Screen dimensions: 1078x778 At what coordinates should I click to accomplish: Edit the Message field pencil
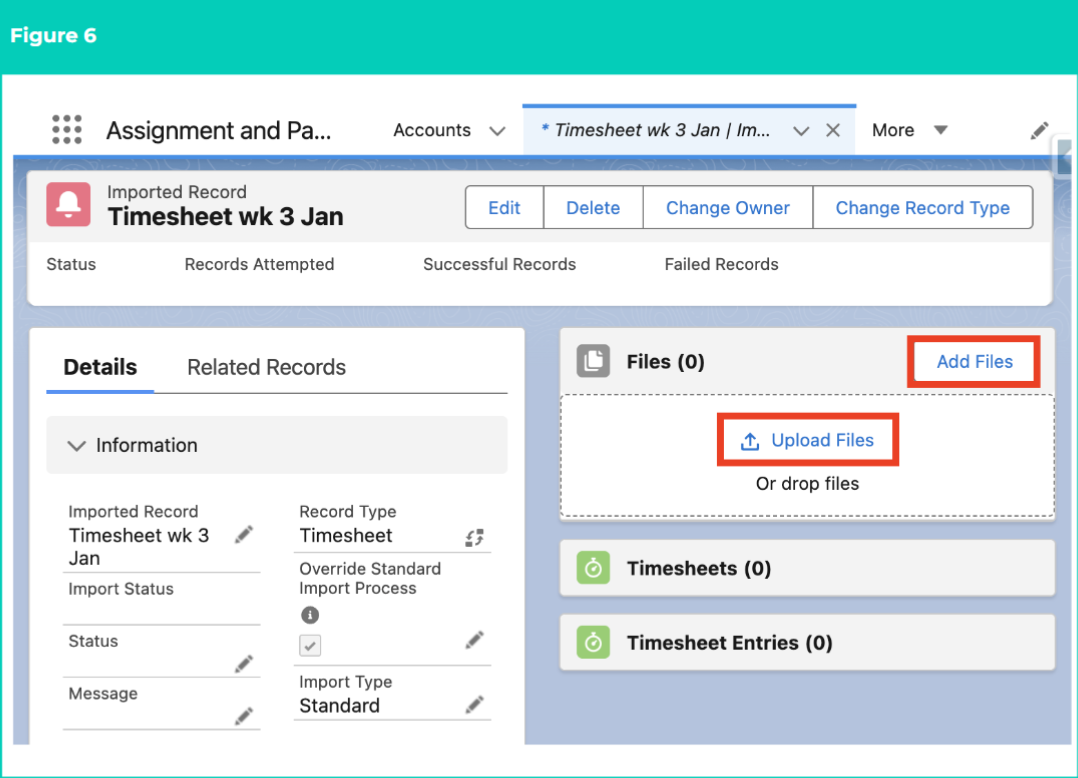[x=243, y=715]
